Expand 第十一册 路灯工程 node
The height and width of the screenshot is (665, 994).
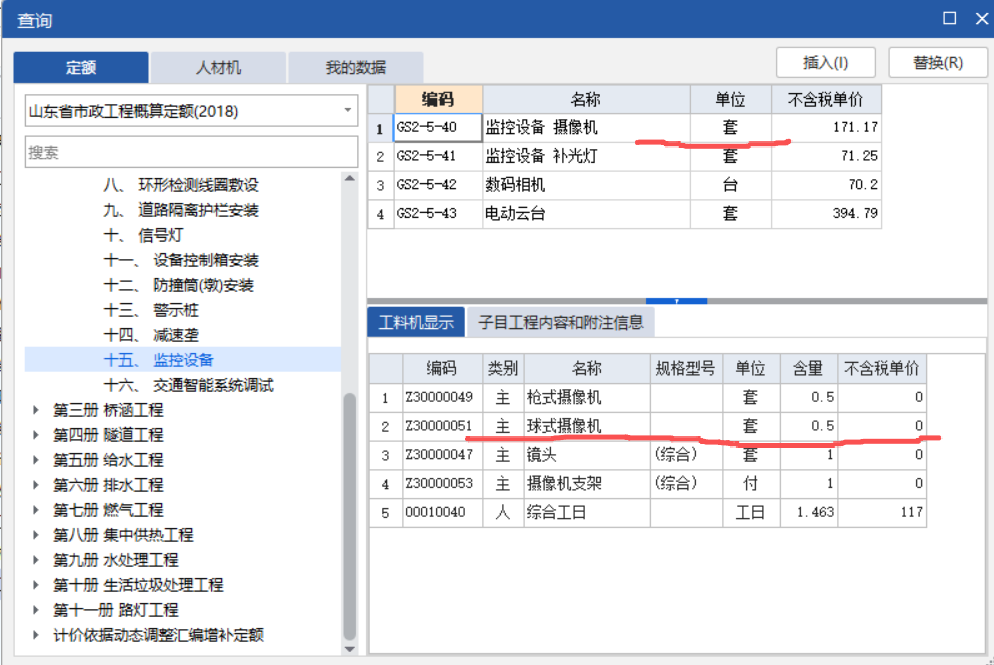click(x=36, y=610)
